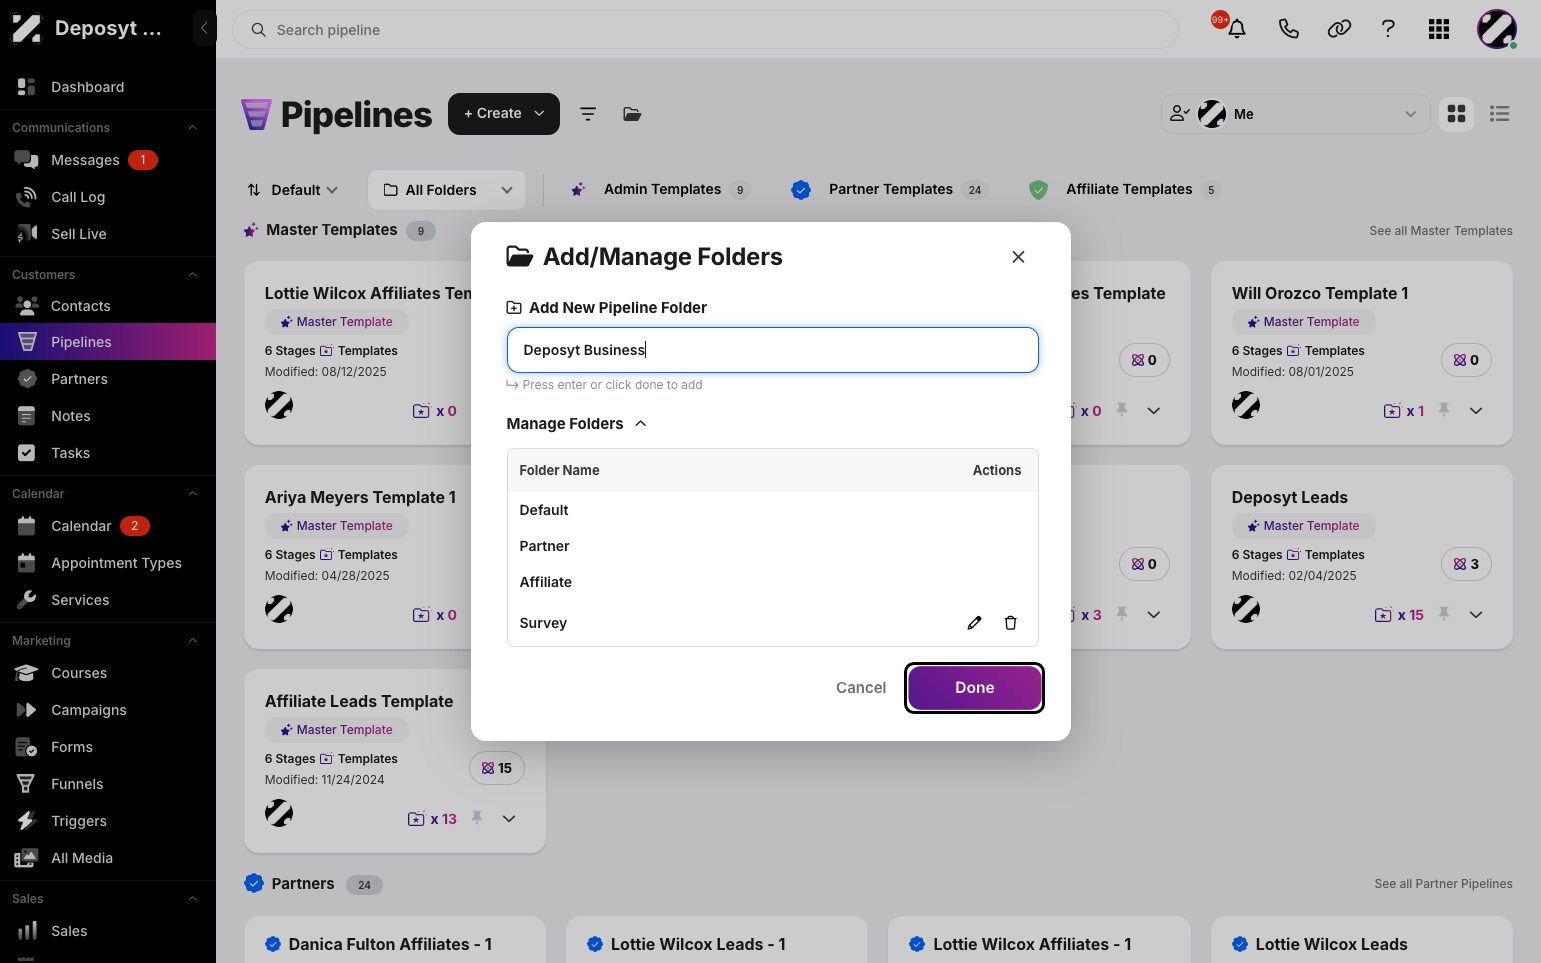This screenshot has height=963, width=1541.
Task: Focus the new pipeline folder name field
Action: click(x=773, y=350)
